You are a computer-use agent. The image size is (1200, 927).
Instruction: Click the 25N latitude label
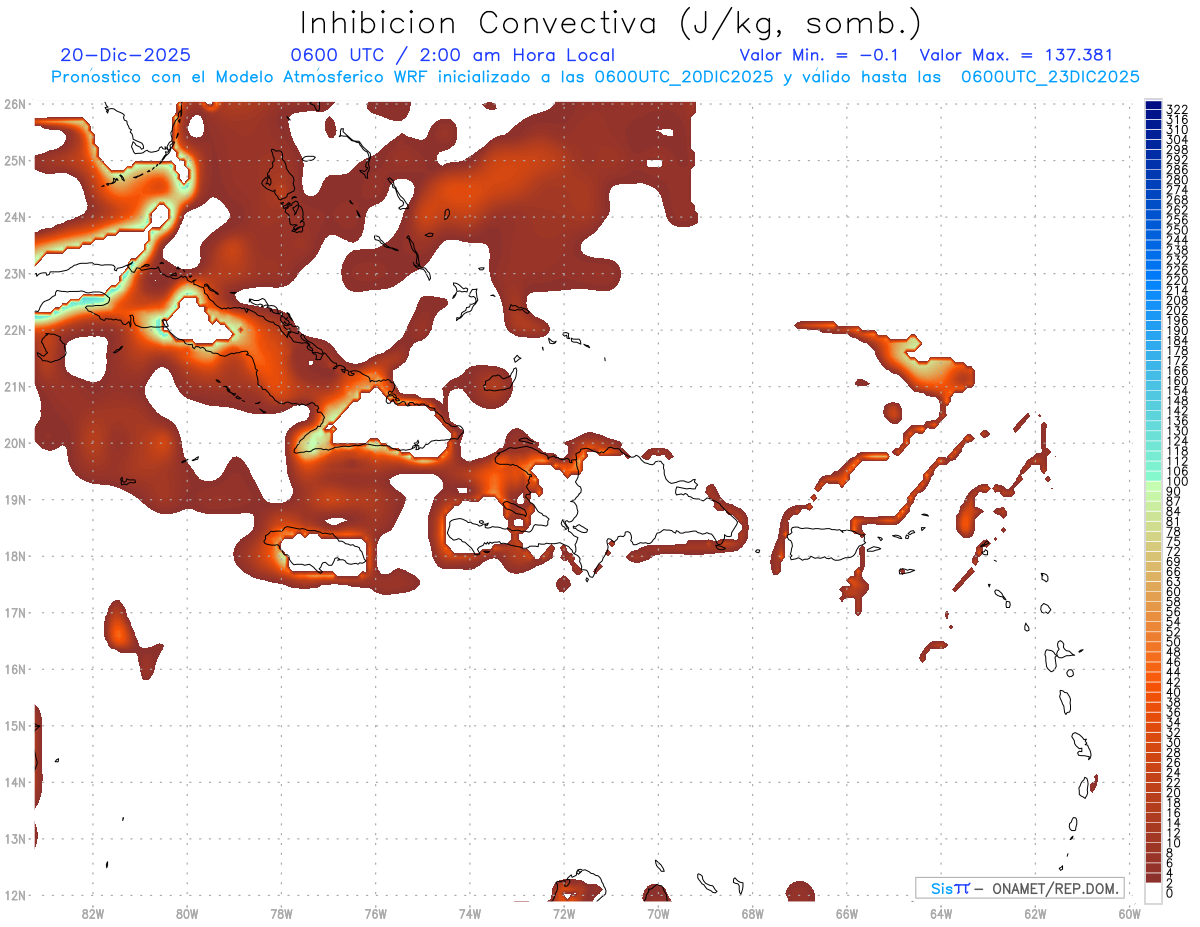(x=15, y=160)
